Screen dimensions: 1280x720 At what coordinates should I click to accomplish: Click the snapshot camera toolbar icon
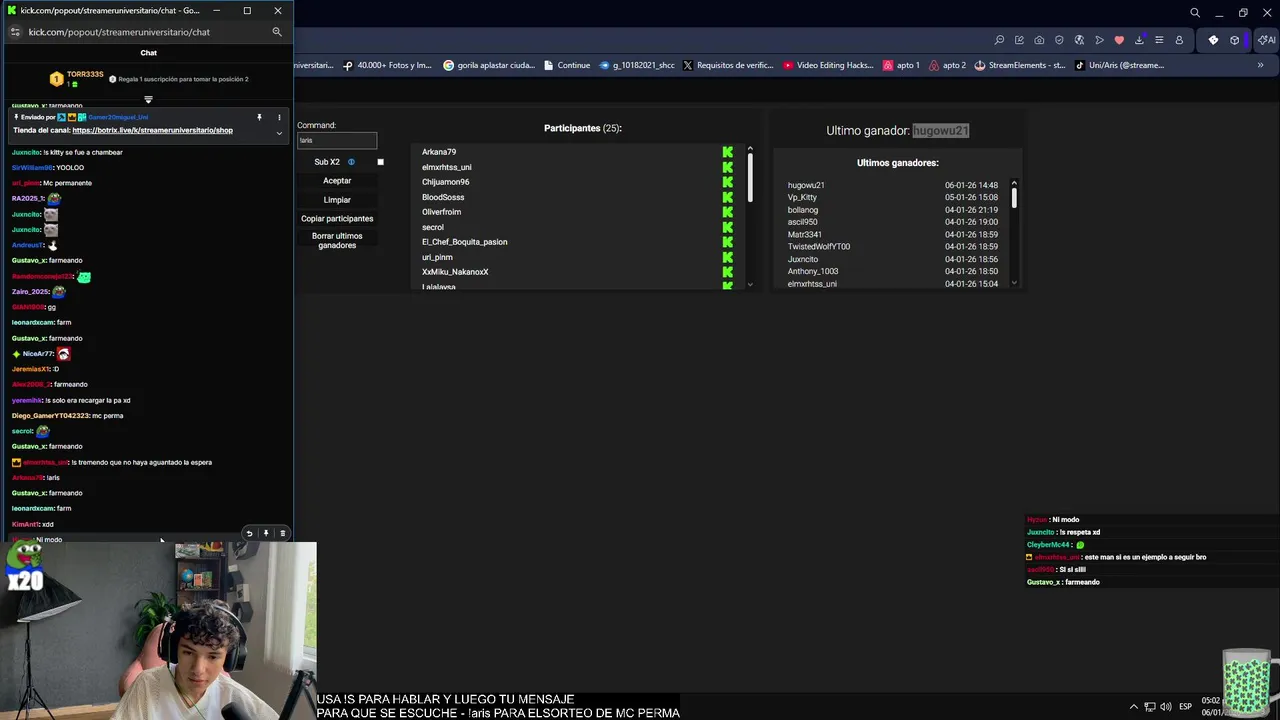1039,40
